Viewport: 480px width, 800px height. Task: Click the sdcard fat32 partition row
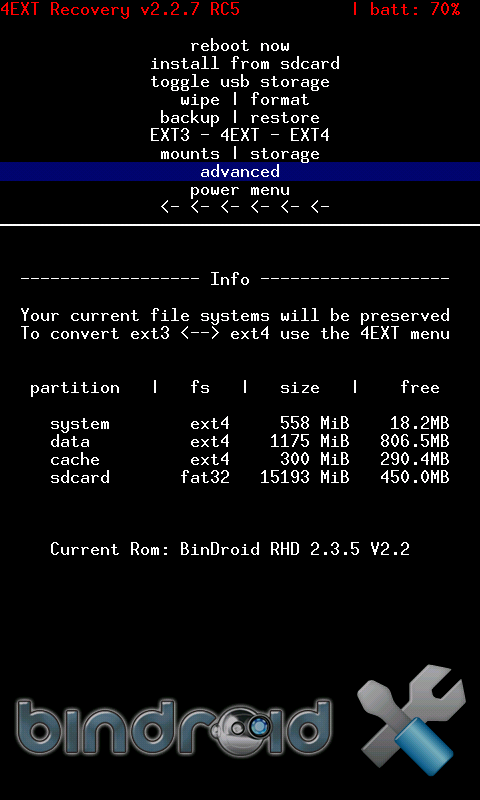[x=249, y=478]
